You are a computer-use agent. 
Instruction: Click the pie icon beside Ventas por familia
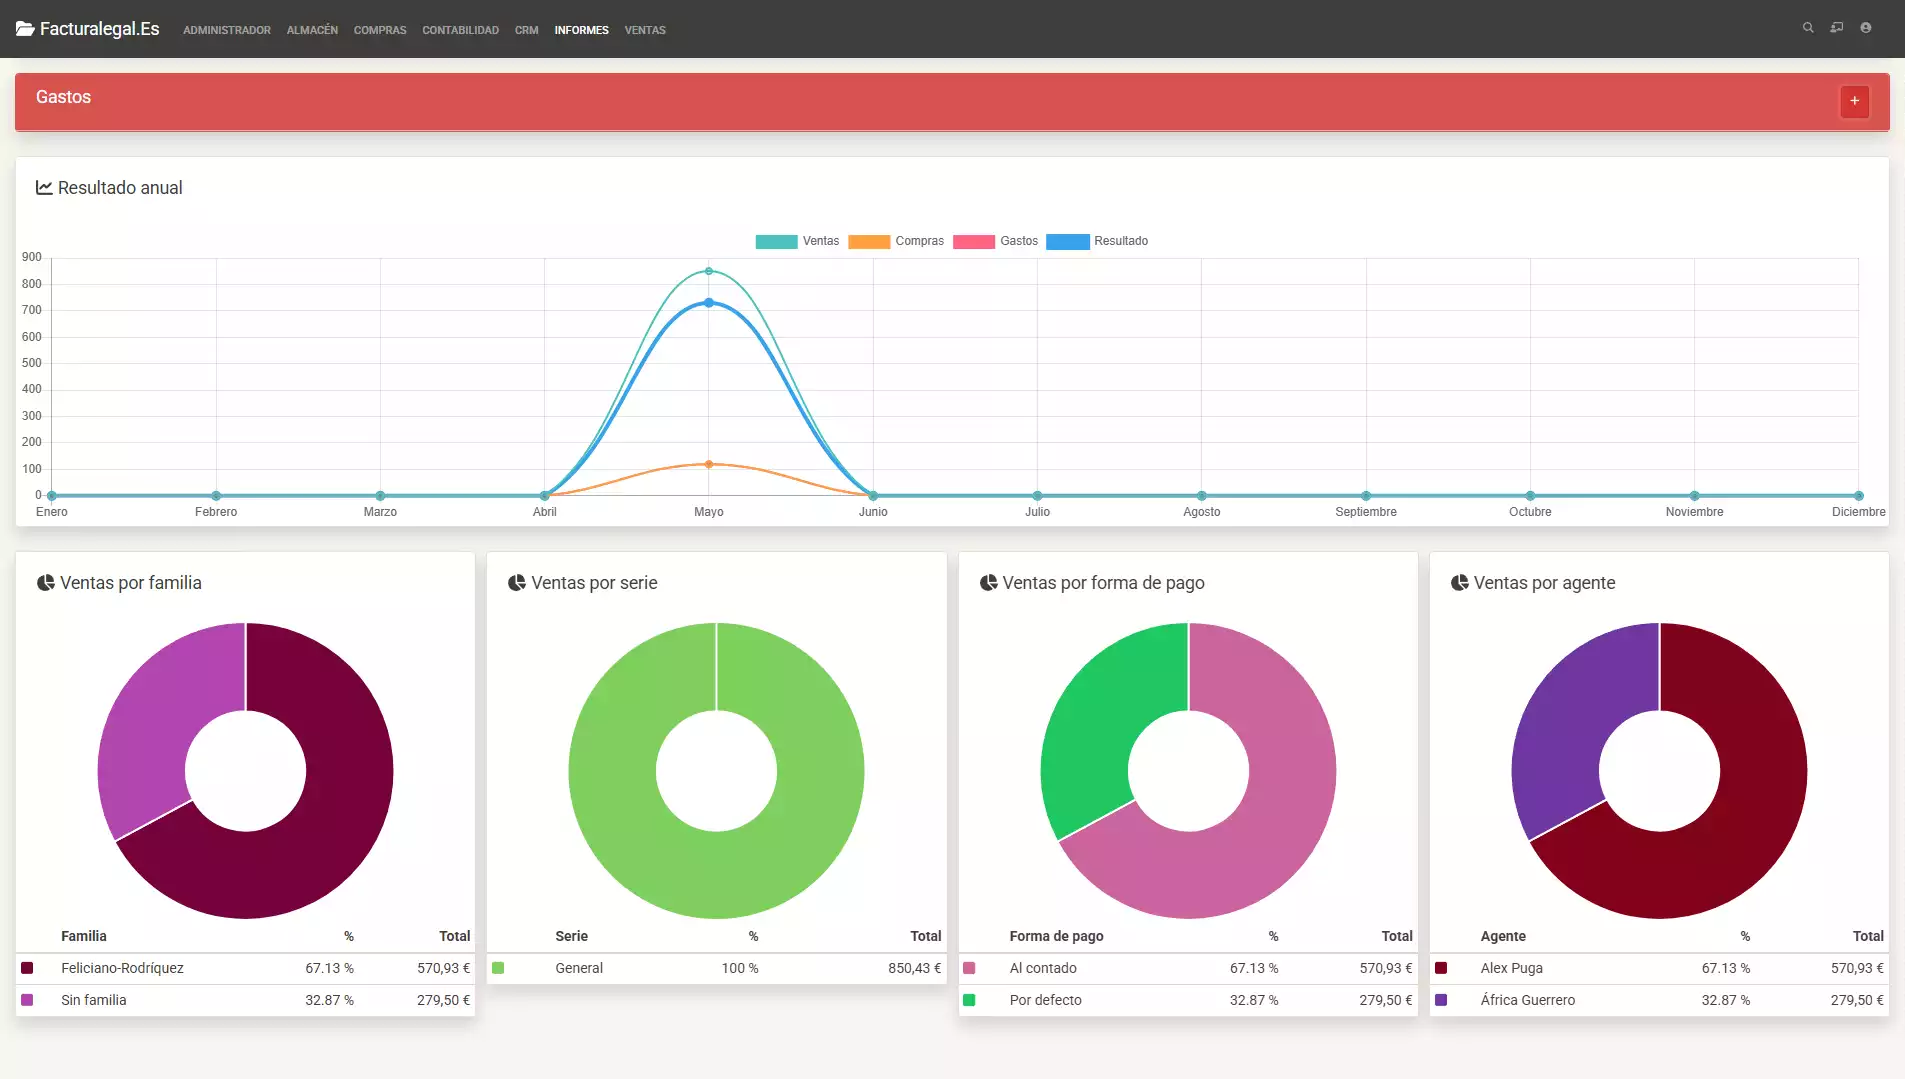[x=46, y=583]
